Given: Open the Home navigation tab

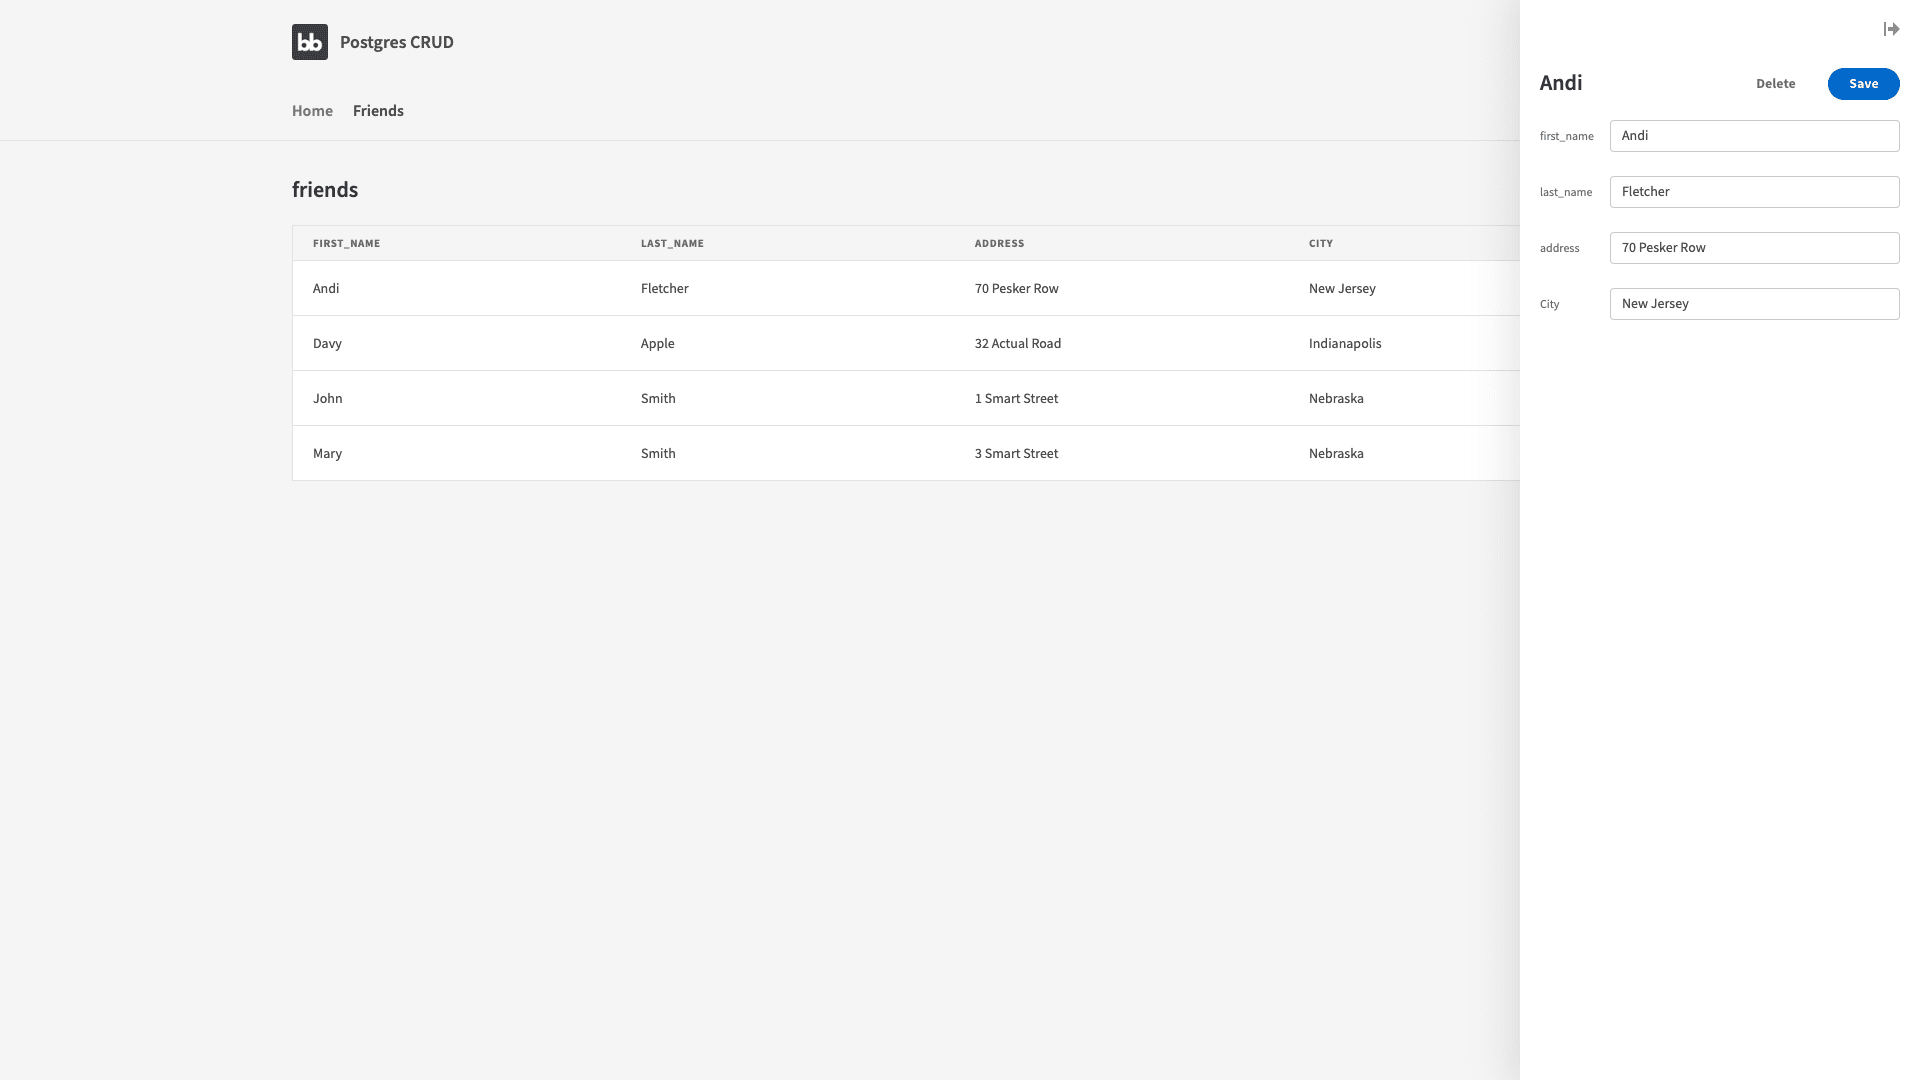Looking at the screenshot, I should pos(312,111).
